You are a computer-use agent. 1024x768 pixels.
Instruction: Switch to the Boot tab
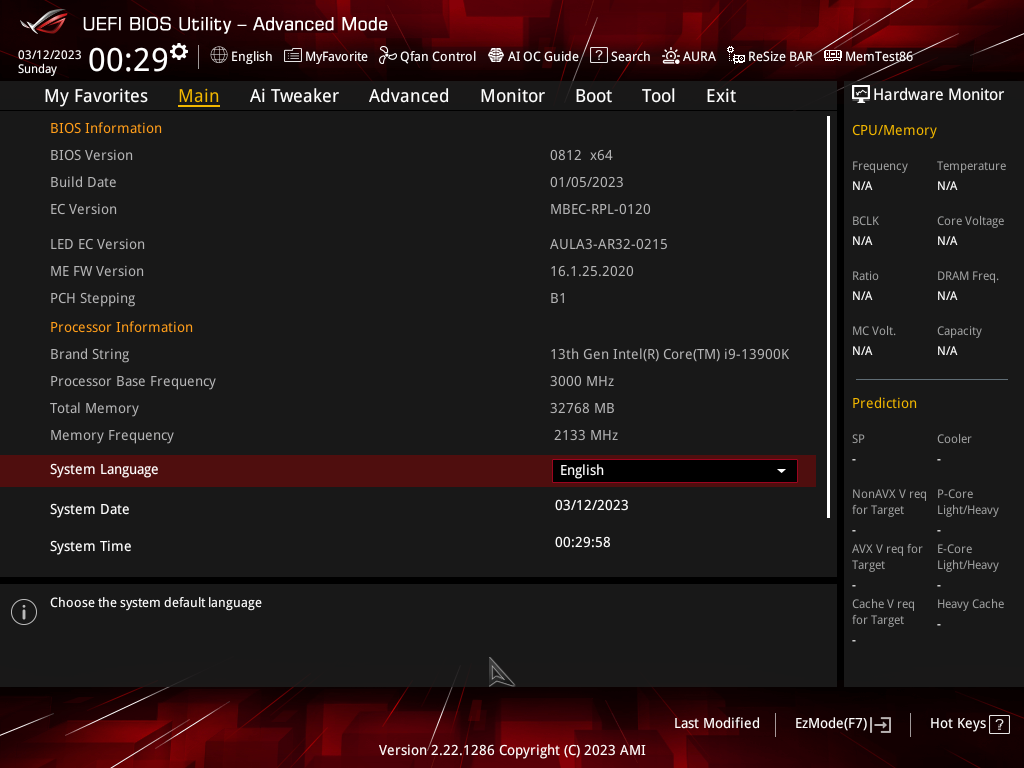[x=594, y=96]
